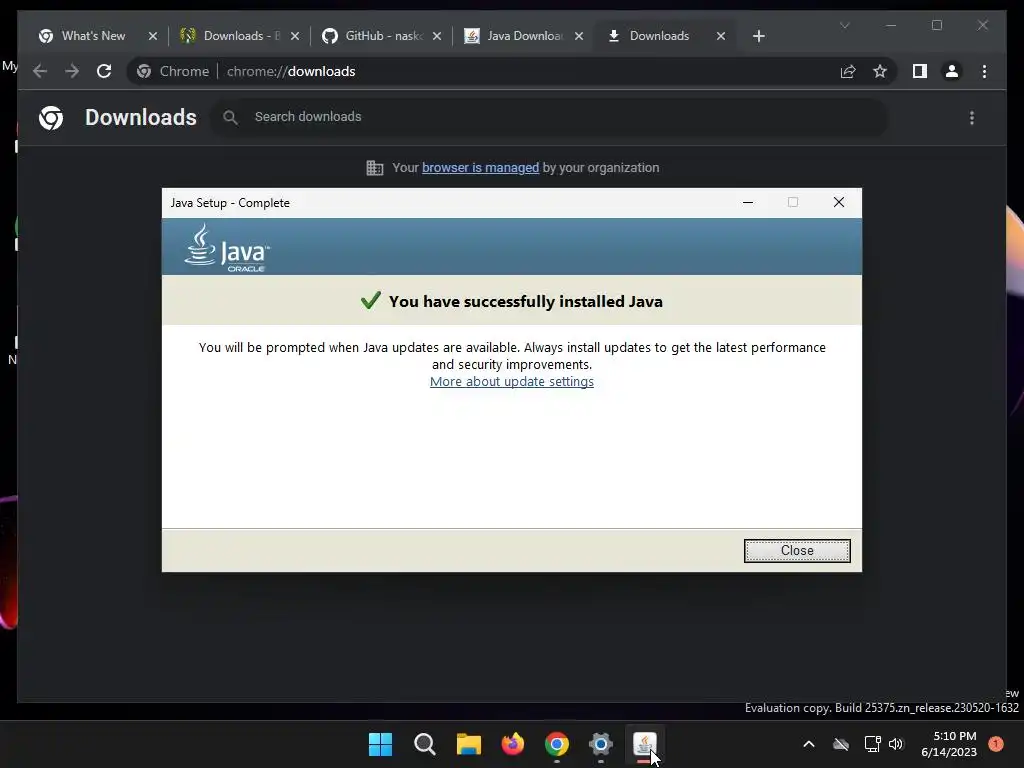Open notification badge in tray

tap(996, 744)
